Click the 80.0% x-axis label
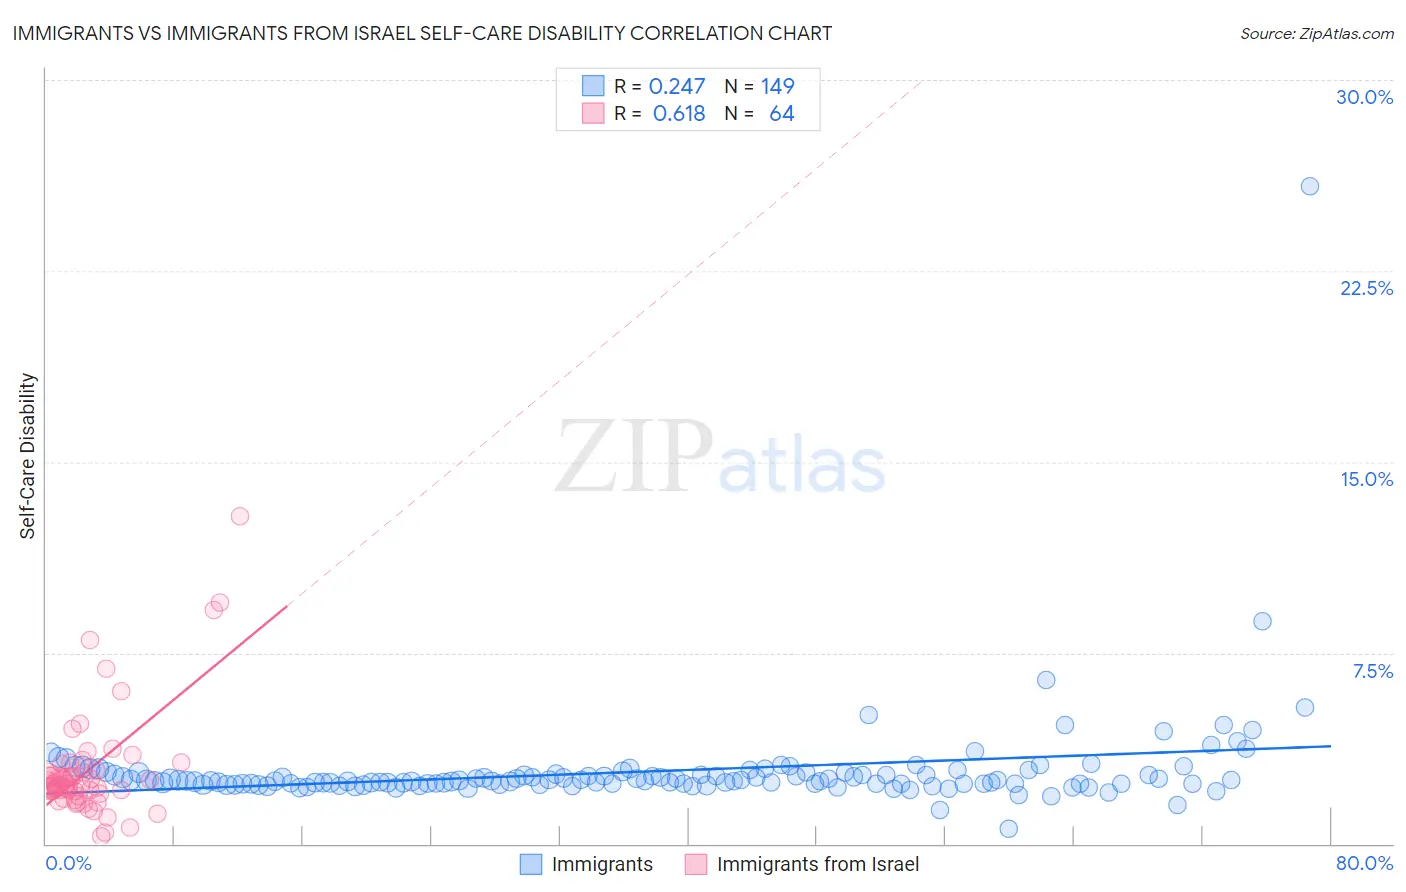 tap(1364, 863)
